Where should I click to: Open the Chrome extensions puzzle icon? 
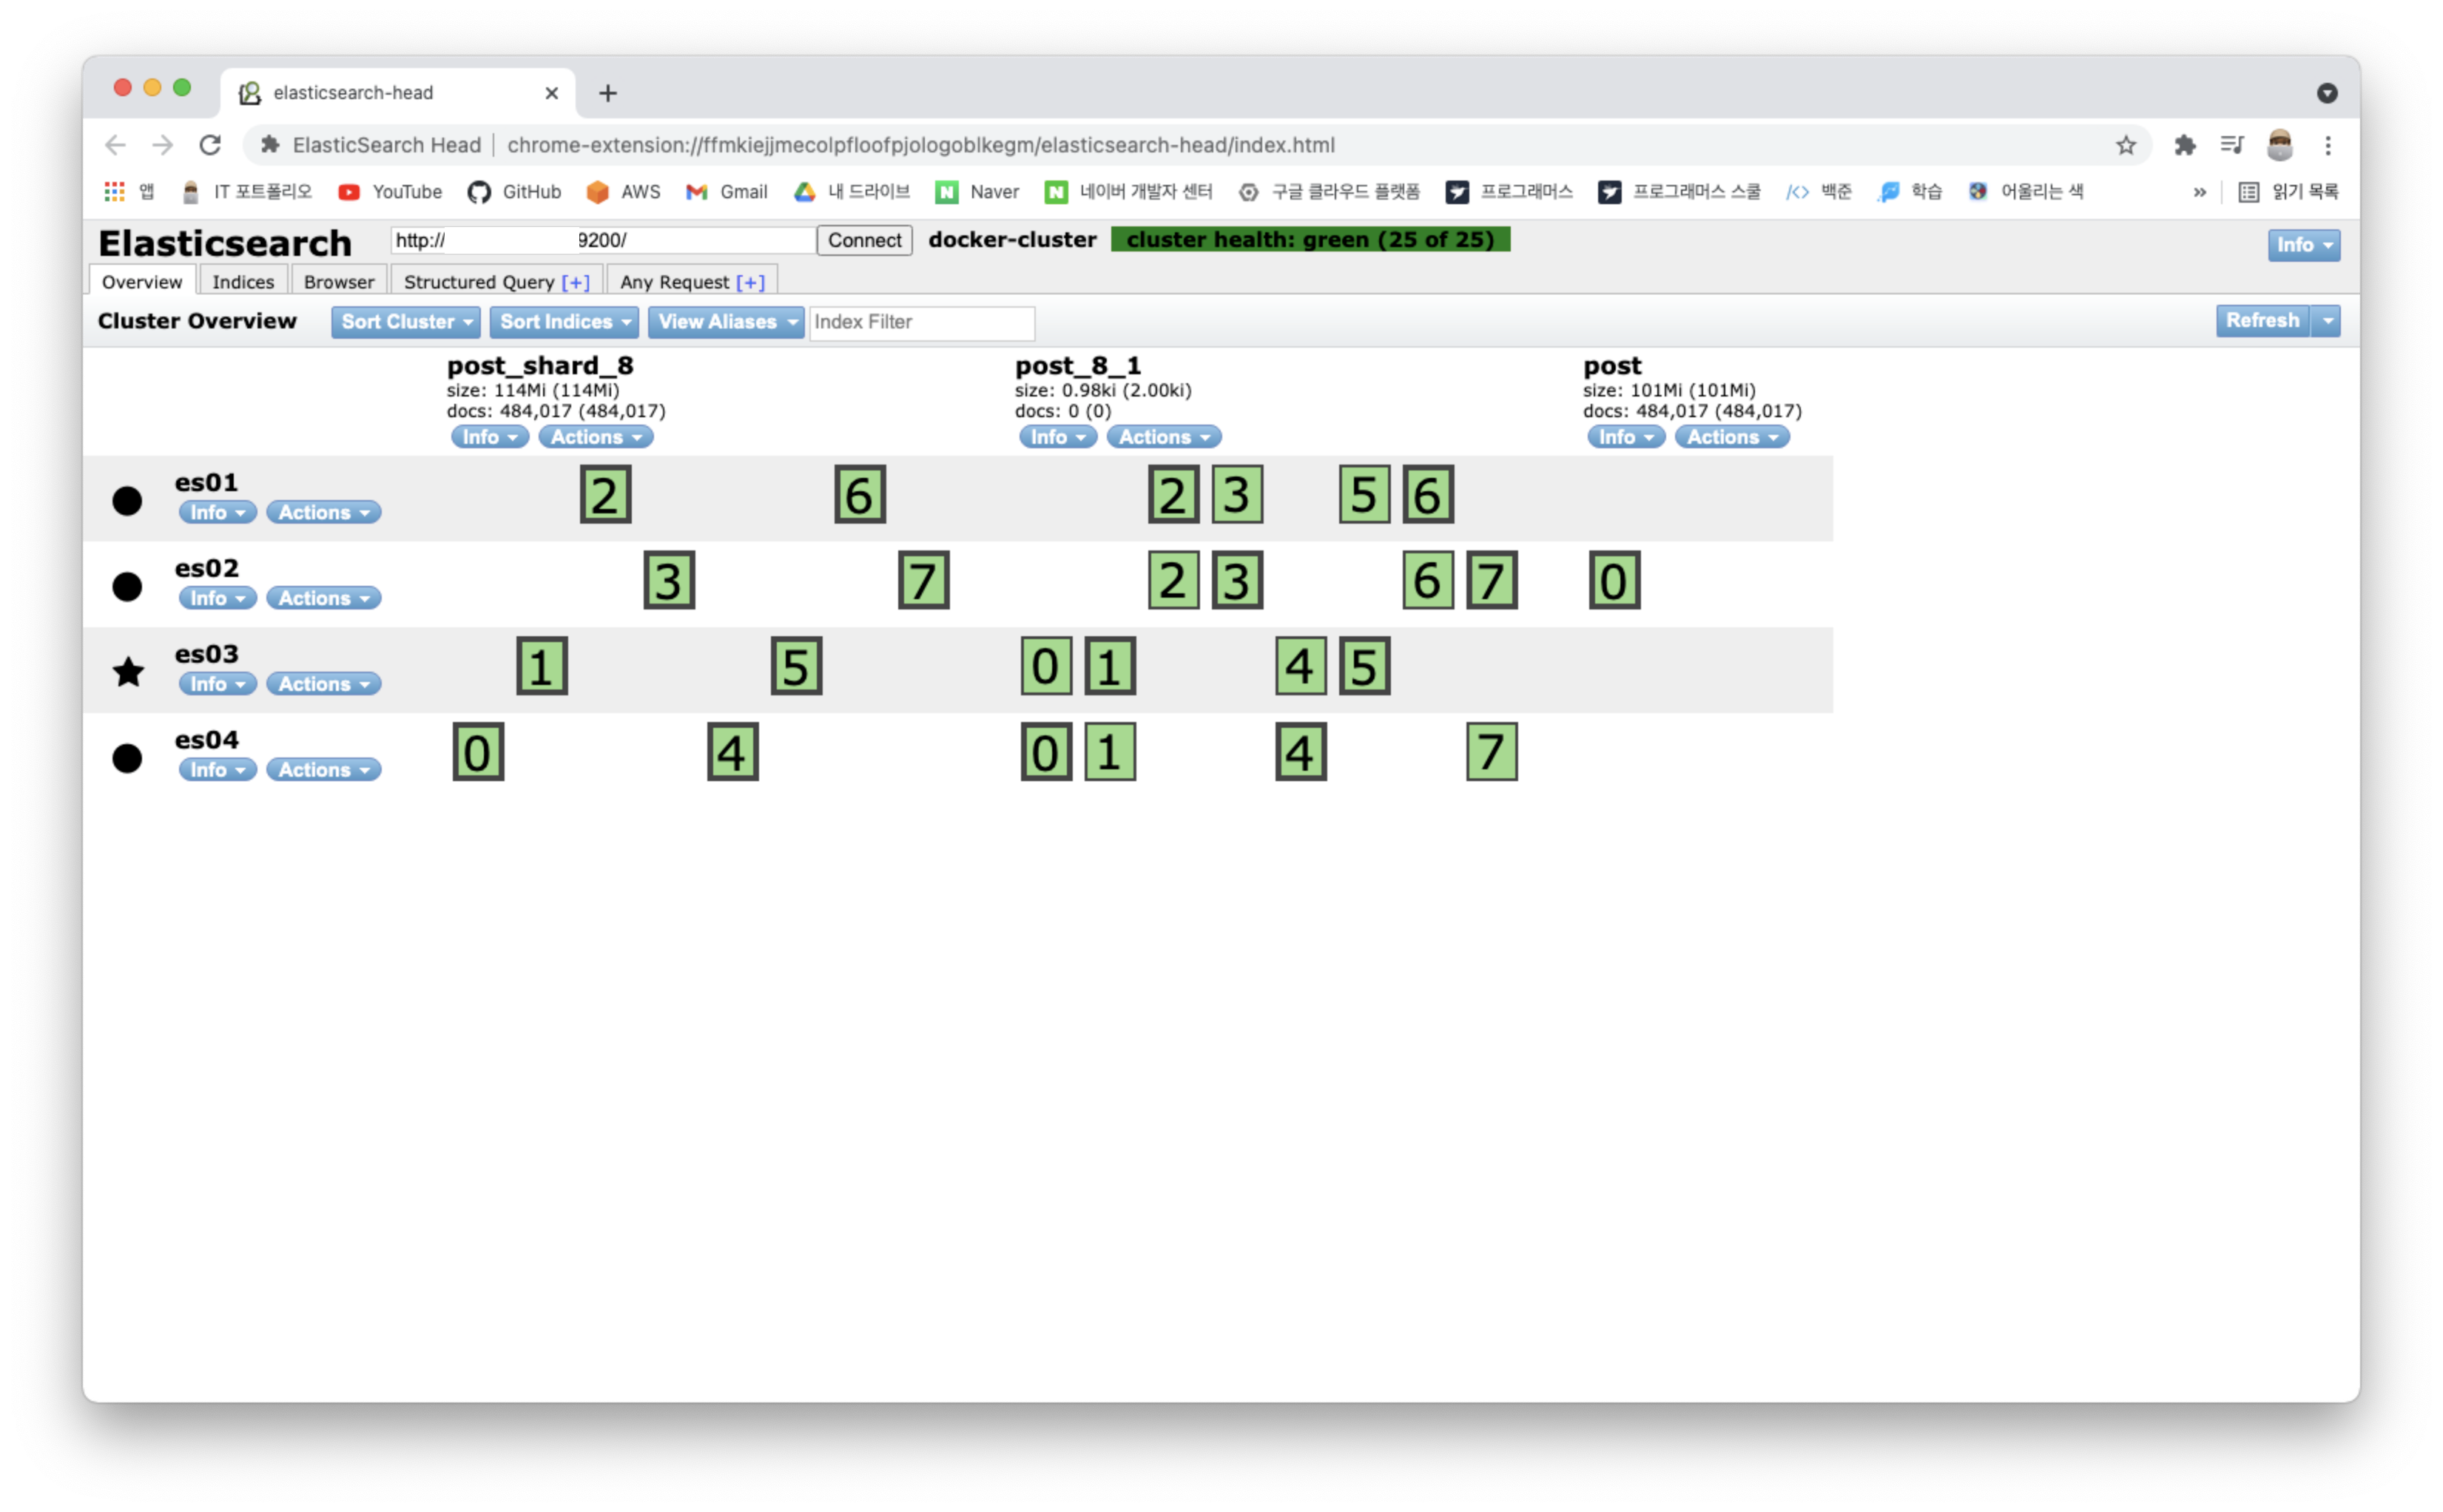pos(2184,145)
